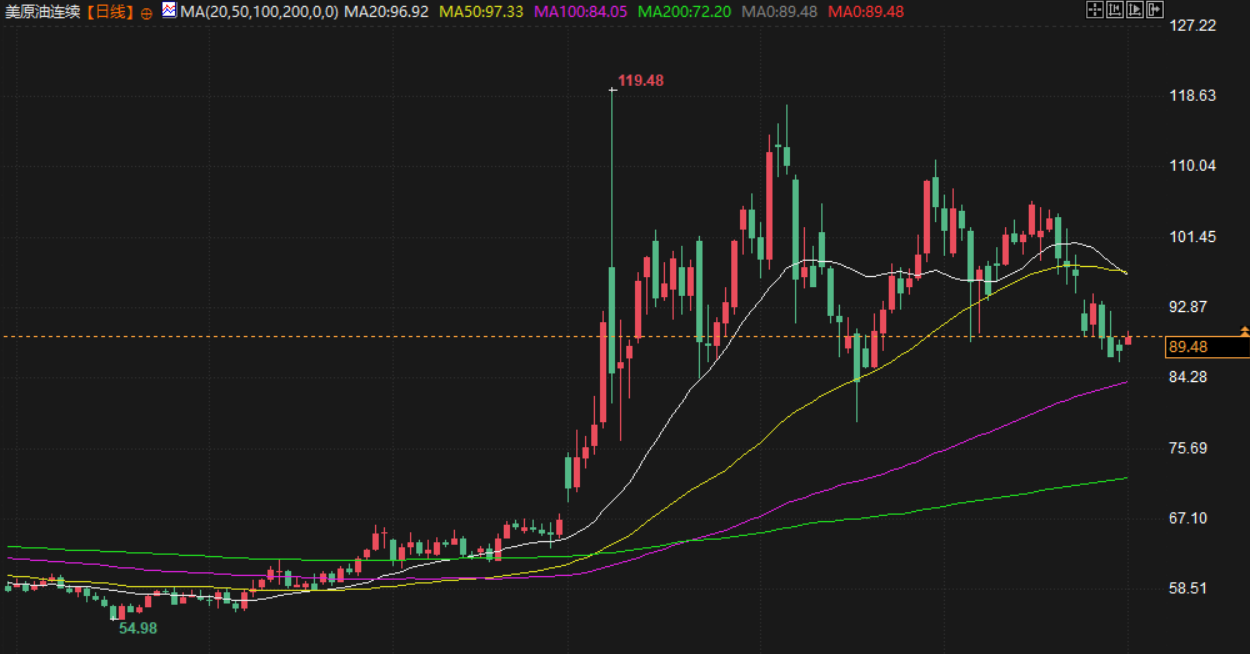Open the 日线 period selector
This screenshot has width=1250, height=654.
[x=109, y=12]
